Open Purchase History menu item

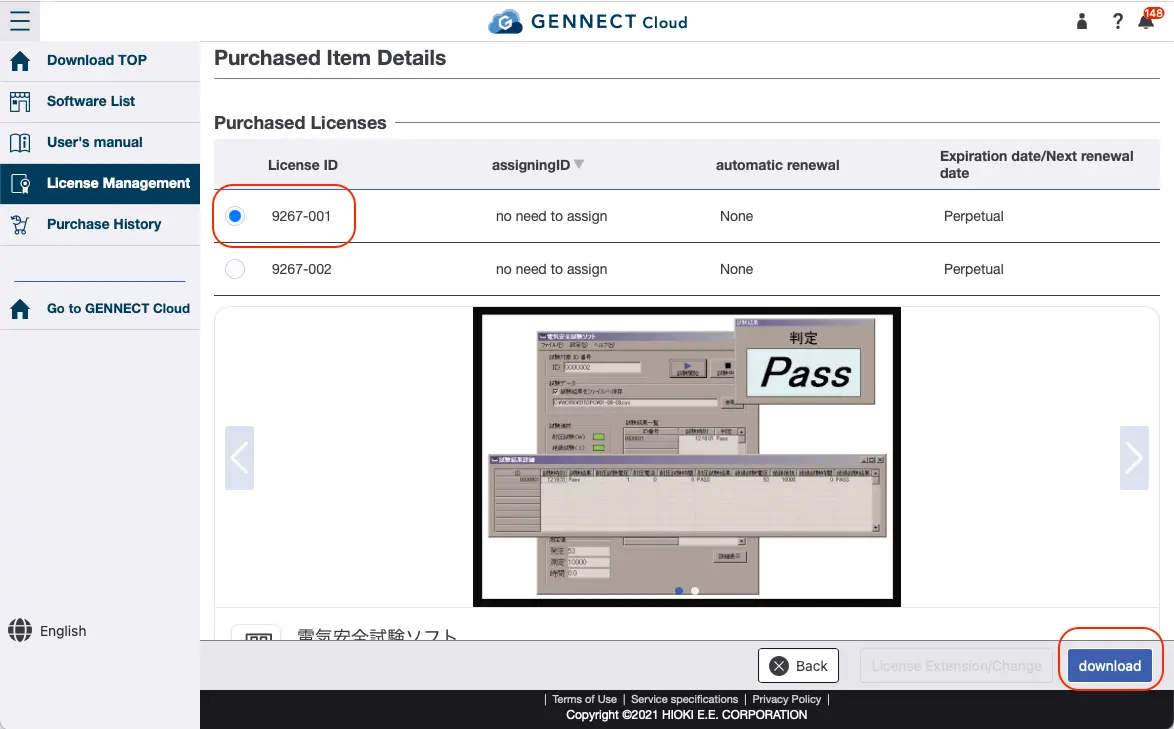(x=100, y=225)
